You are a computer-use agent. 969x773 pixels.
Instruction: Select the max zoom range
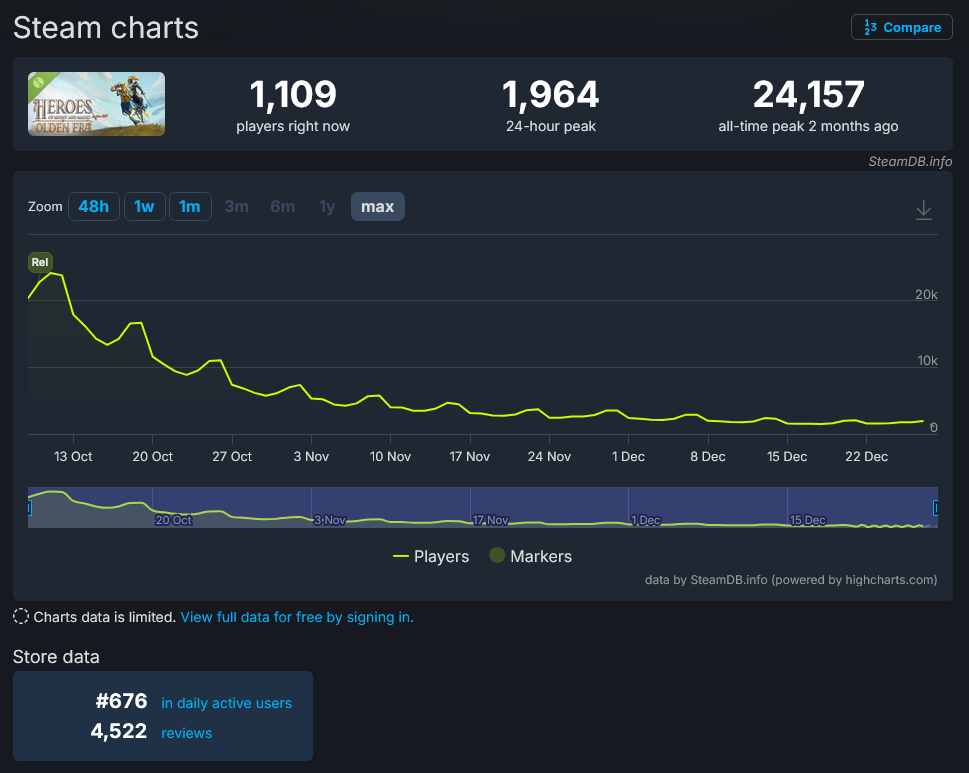pyautogui.click(x=378, y=206)
